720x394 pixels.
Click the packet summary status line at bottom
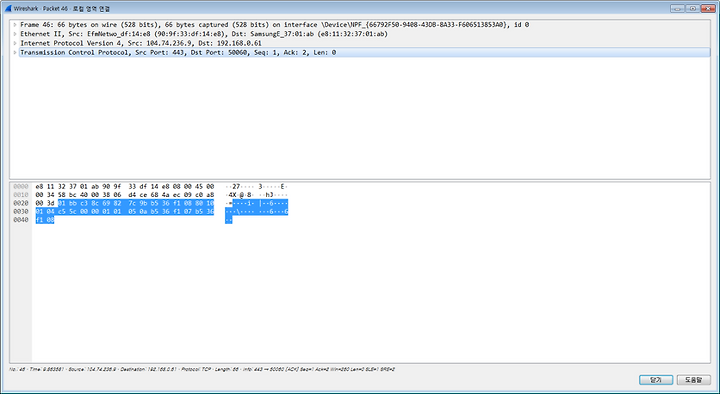202,369
